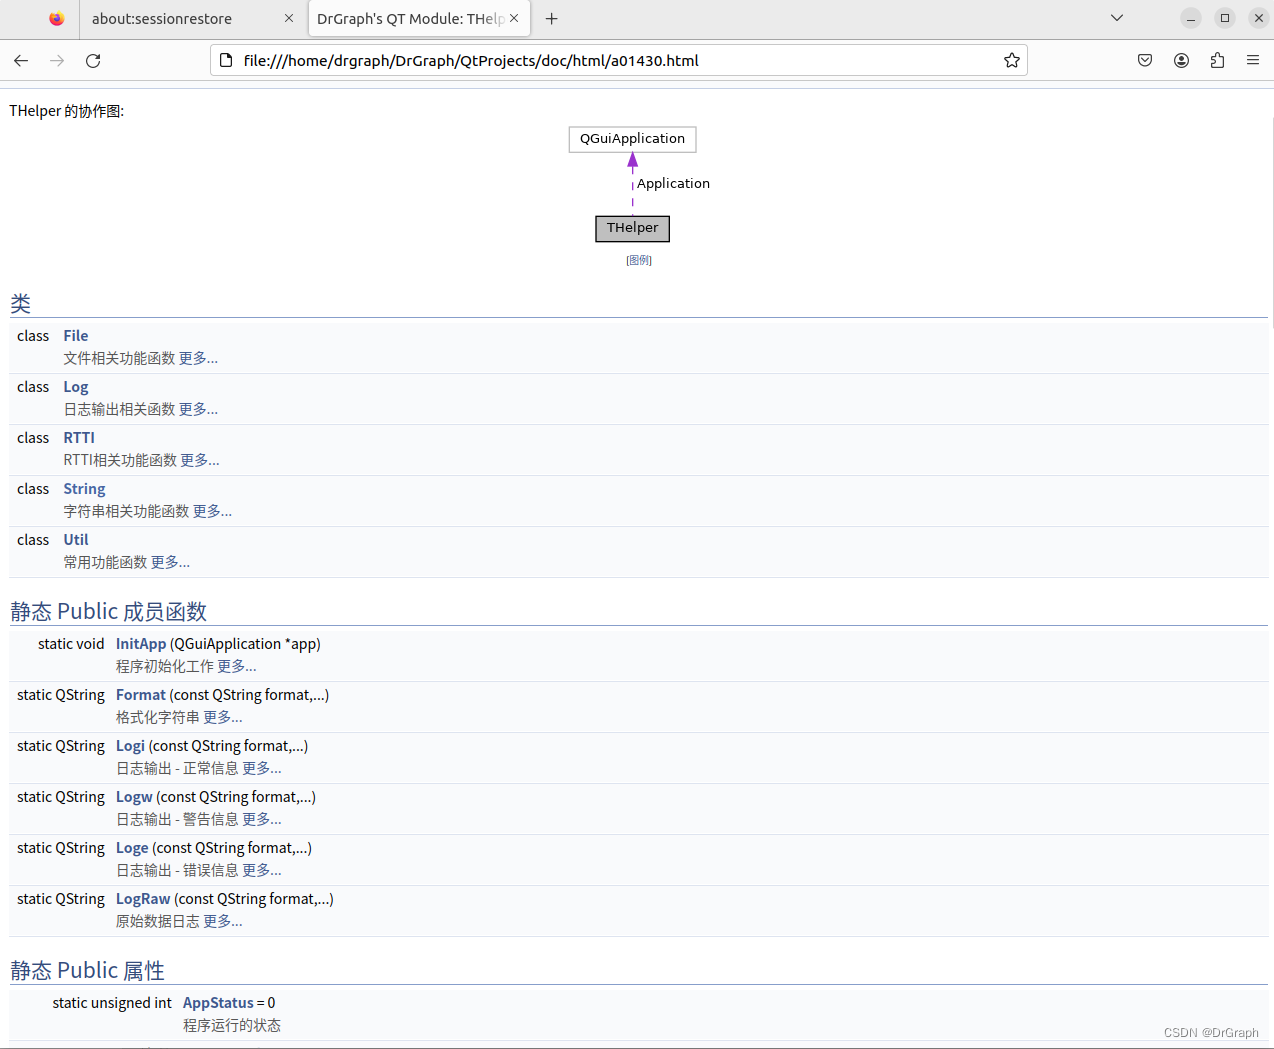Open the Log class link
This screenshot has width=1274, height=1049.
76,387
